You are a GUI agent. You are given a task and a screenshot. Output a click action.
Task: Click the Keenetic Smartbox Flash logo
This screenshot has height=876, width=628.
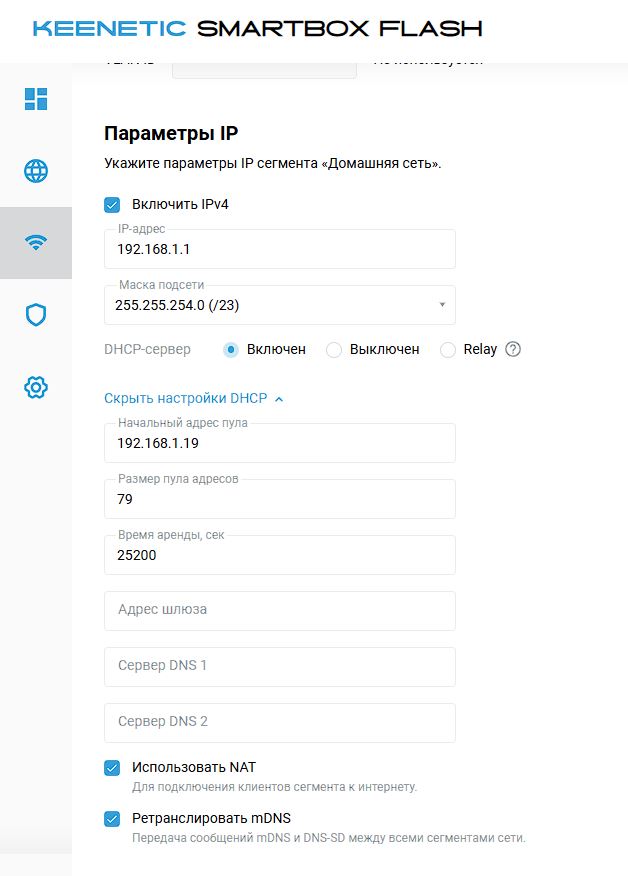257,28
